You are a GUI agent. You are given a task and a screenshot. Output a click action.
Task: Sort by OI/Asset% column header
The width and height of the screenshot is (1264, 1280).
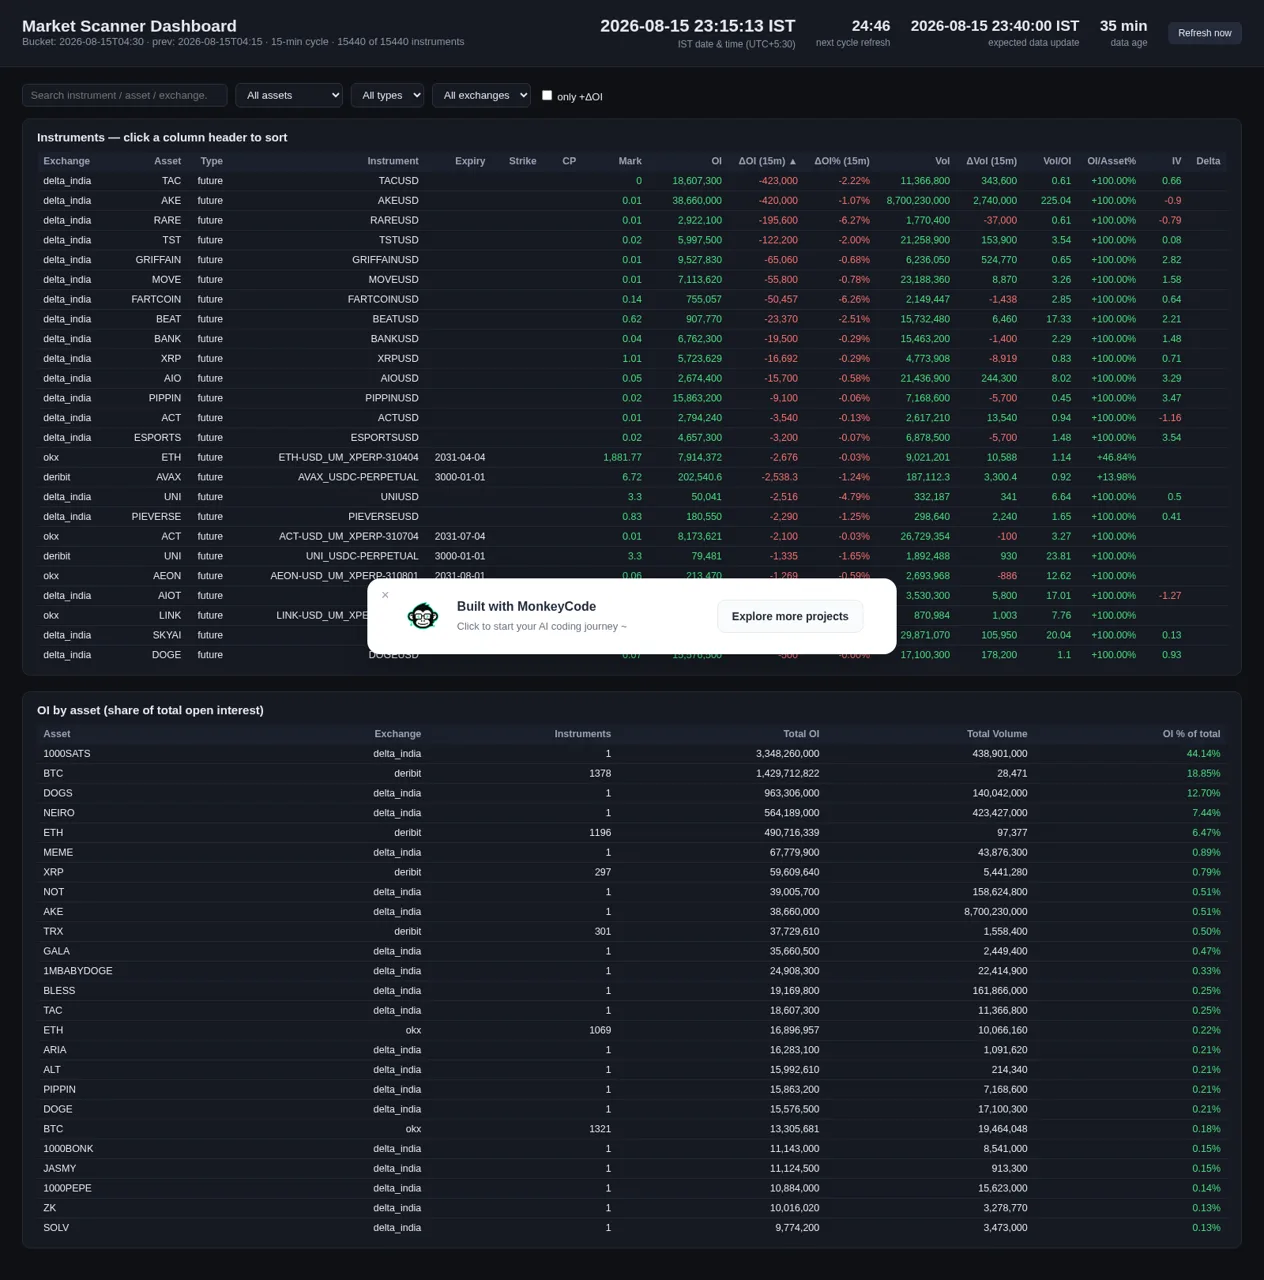coord(1112,161)
